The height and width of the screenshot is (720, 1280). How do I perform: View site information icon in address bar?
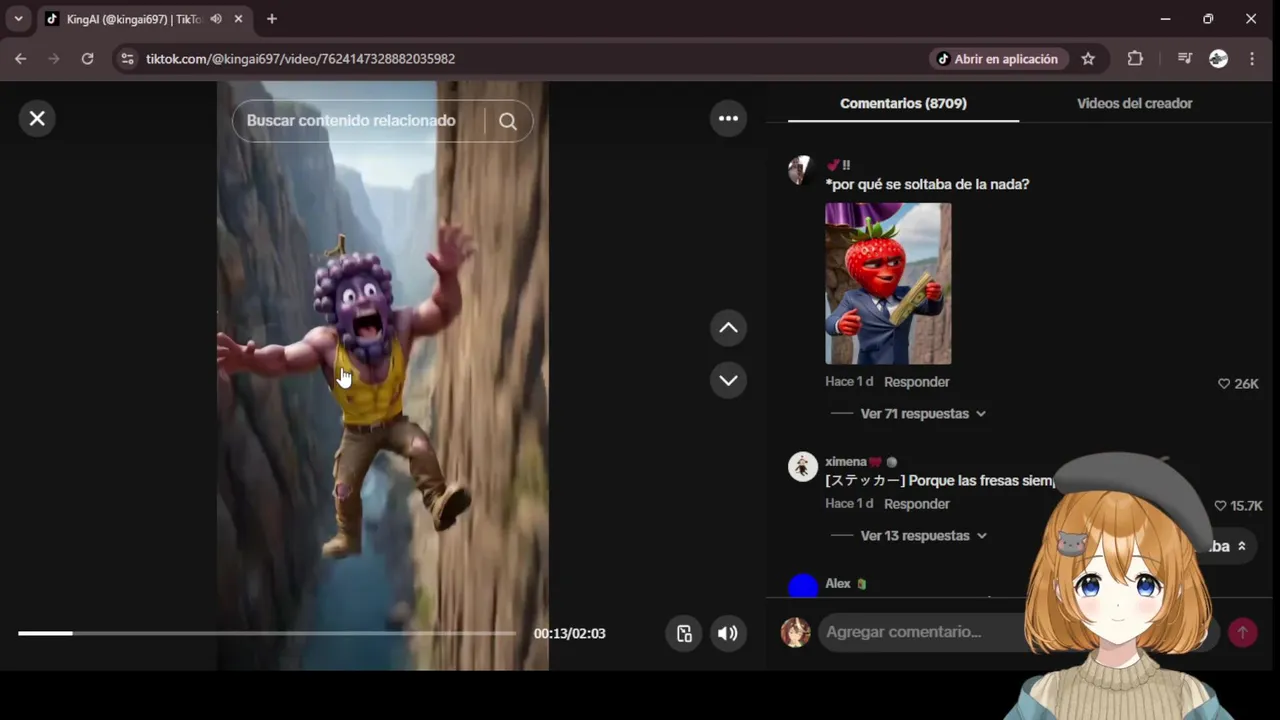127,59
